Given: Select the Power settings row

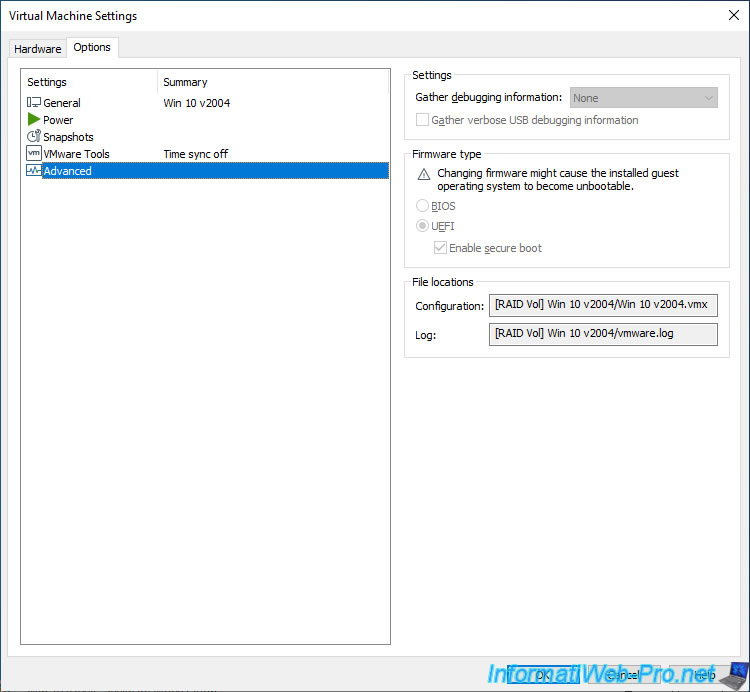Looking at the screenshot, I should (207, 120).
